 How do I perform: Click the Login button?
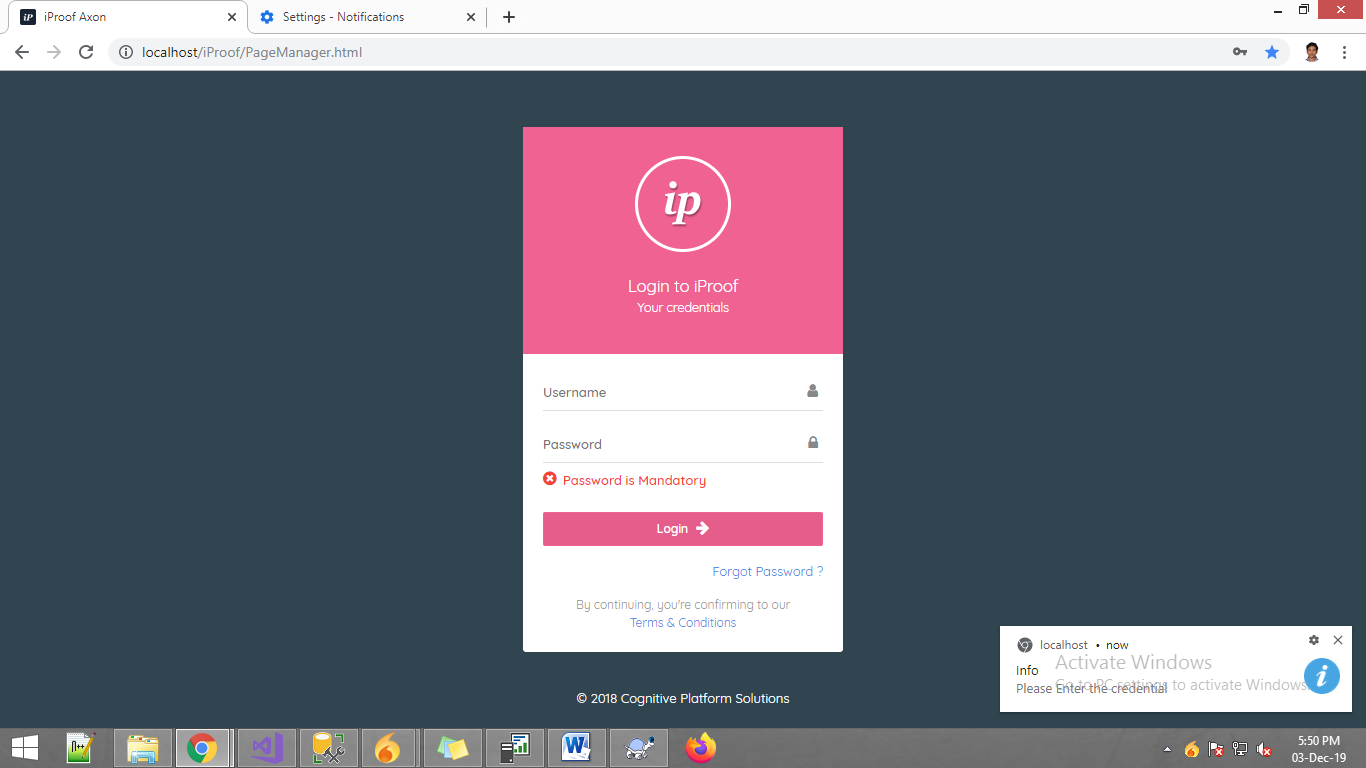point(683,528)
